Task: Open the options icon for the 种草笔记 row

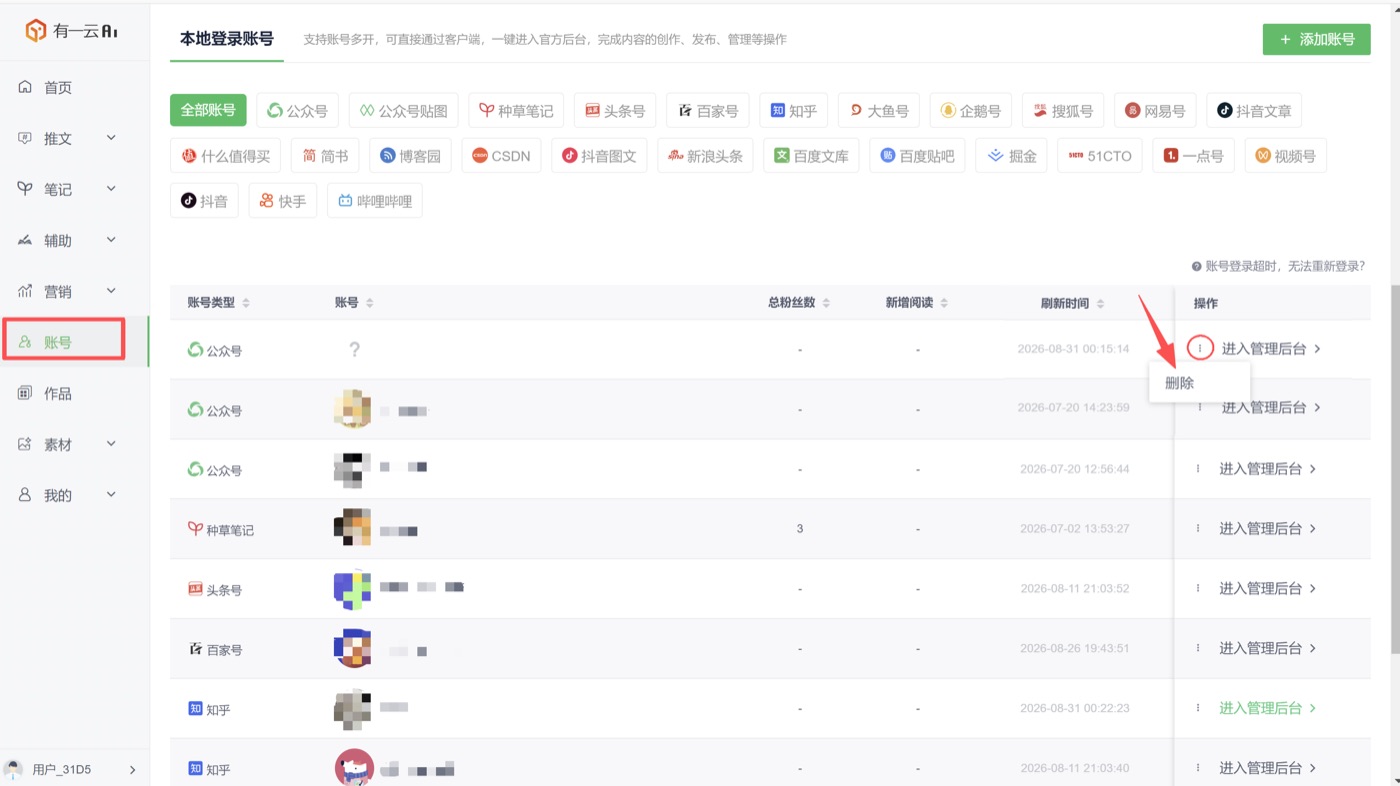Action: [1198, 528]
